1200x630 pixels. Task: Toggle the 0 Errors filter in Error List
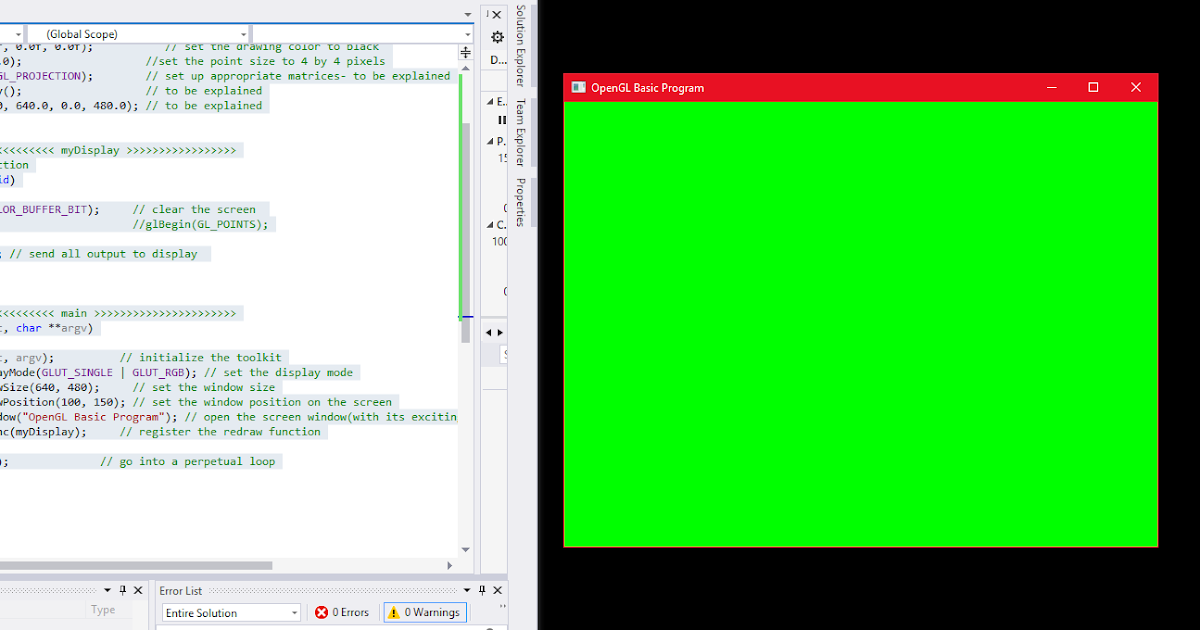(343, 612)
